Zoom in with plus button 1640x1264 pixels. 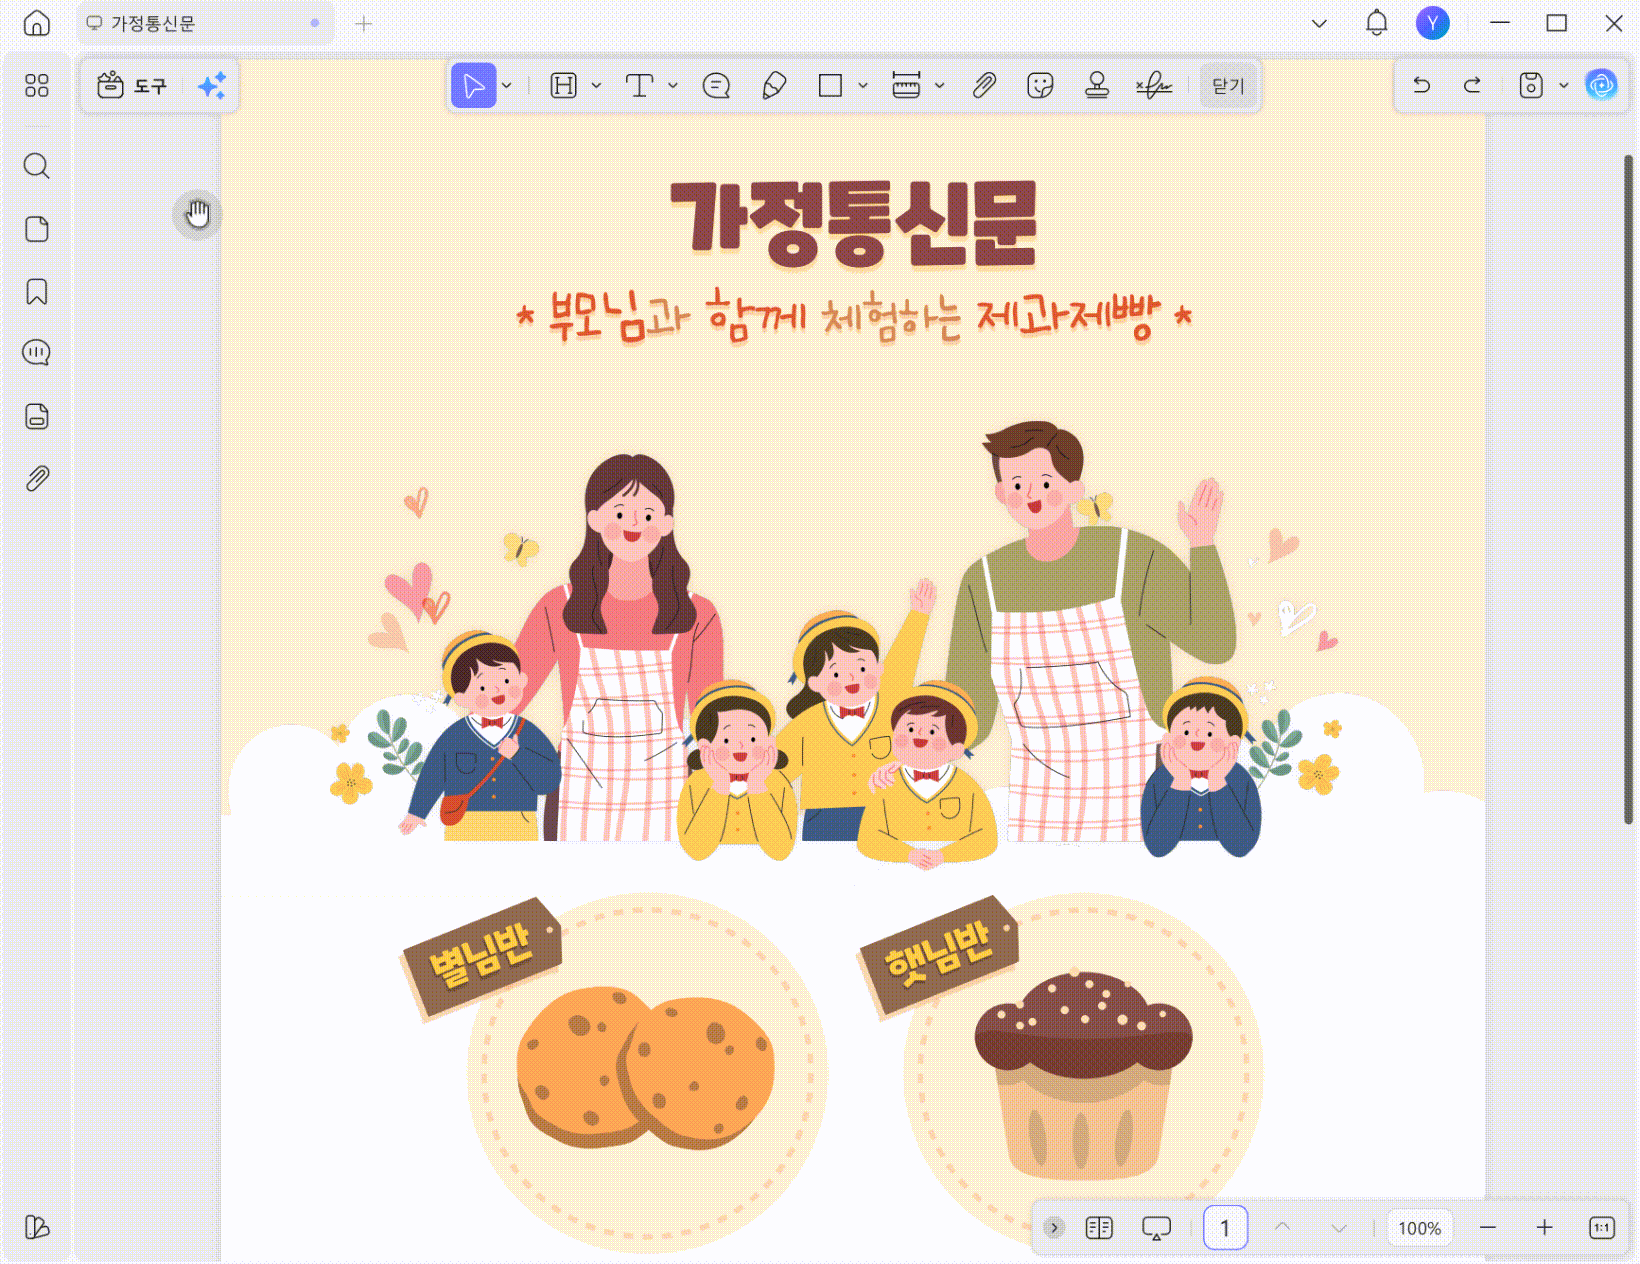point(1545,1227)
